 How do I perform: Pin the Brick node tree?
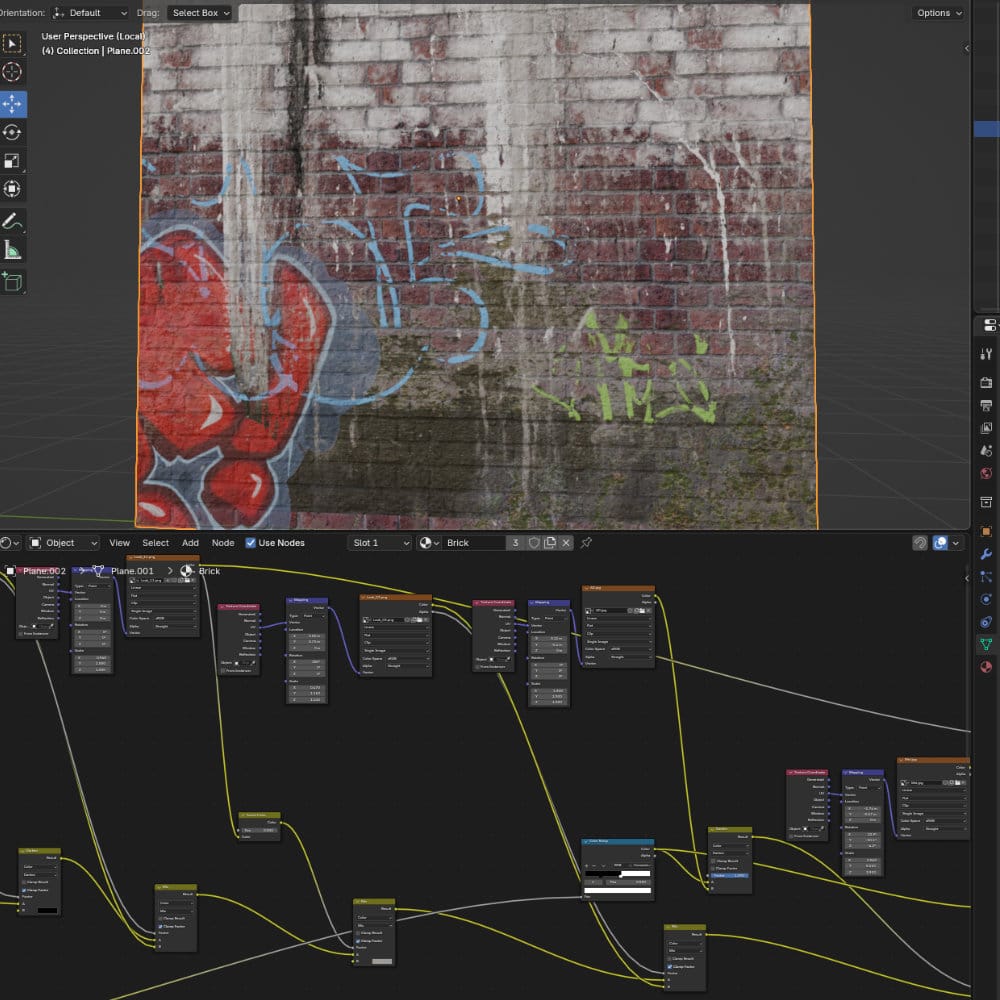tap(587, 543)
